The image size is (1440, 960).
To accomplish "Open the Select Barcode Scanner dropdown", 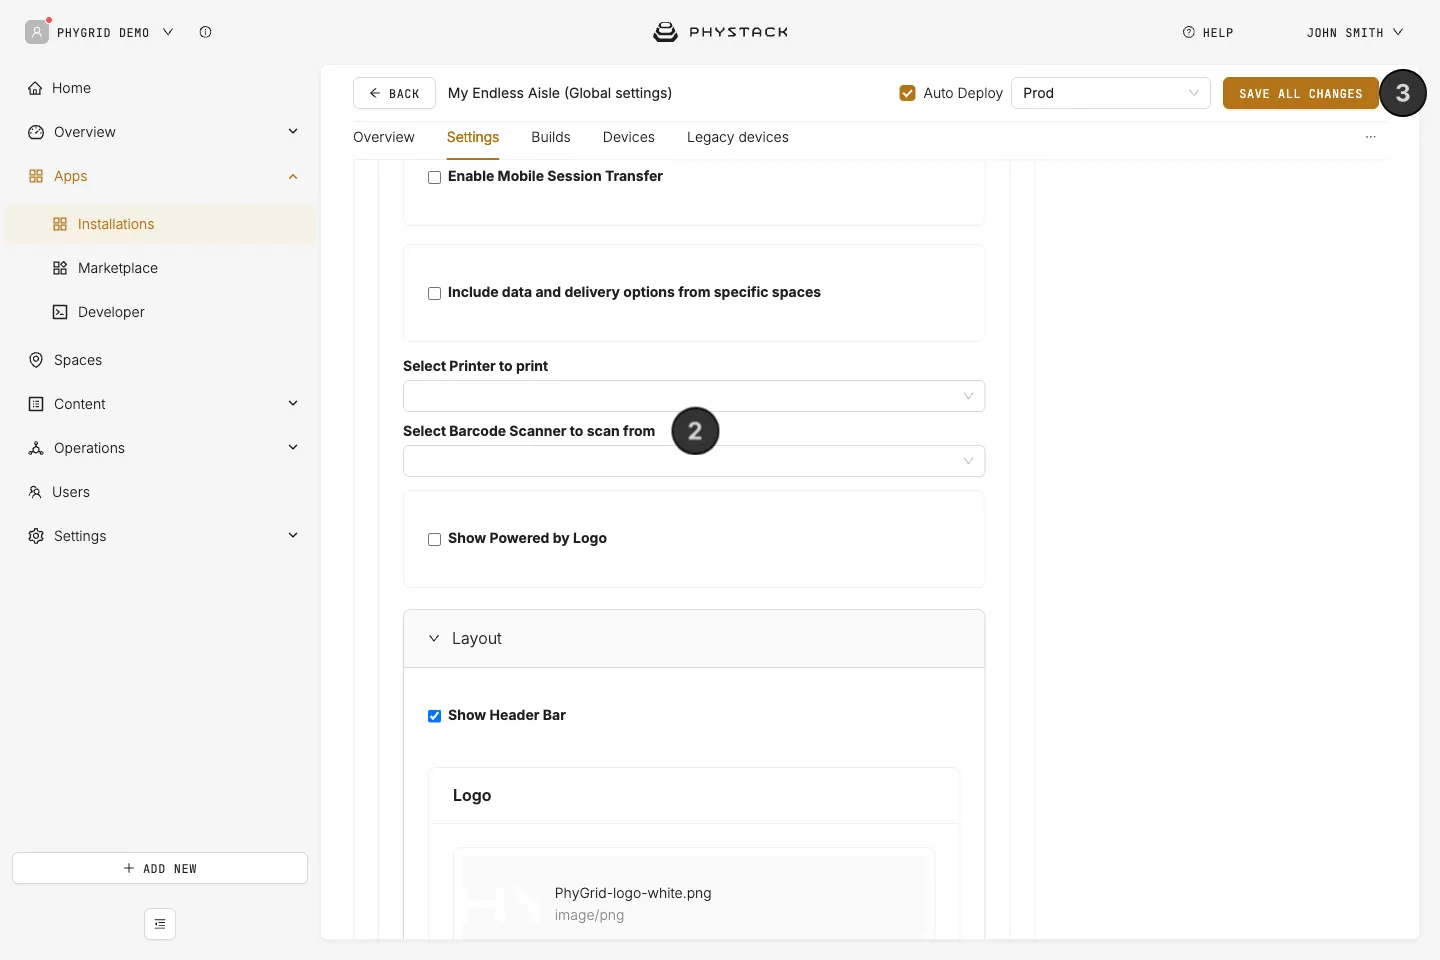I will (694, 461).
